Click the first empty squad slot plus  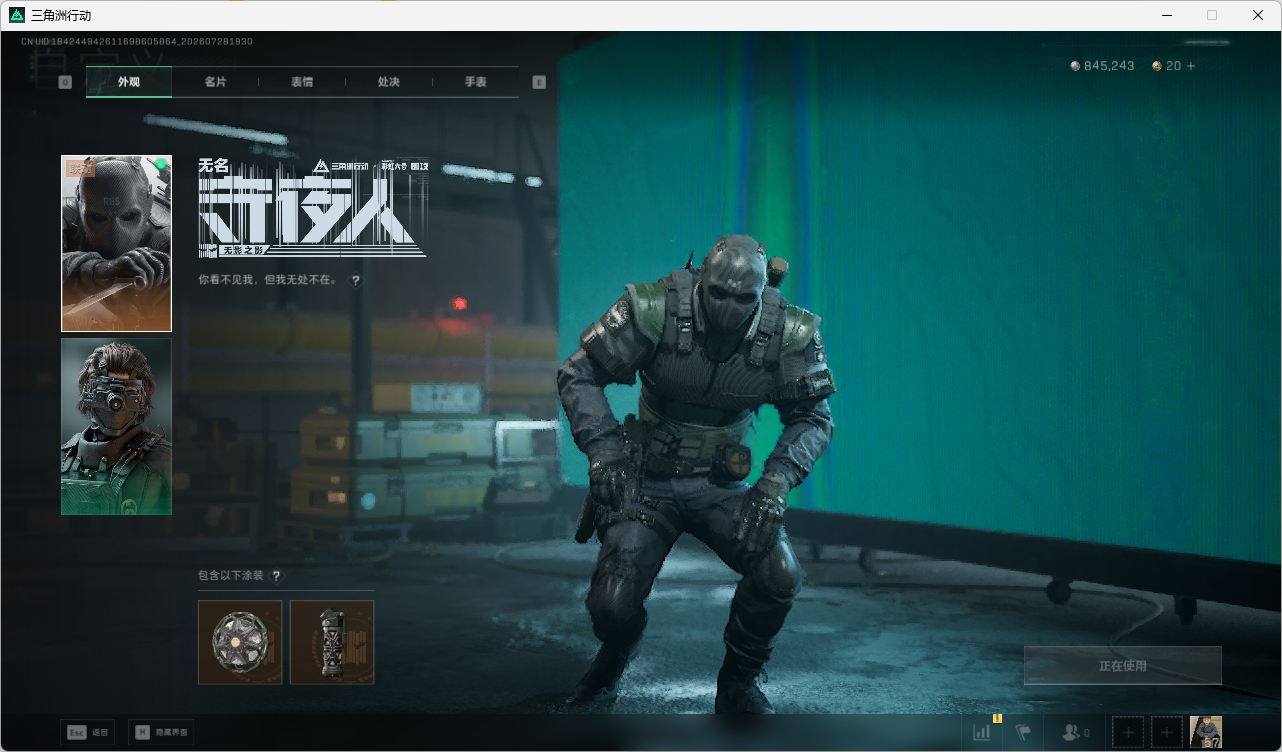tap(1128, 733)
